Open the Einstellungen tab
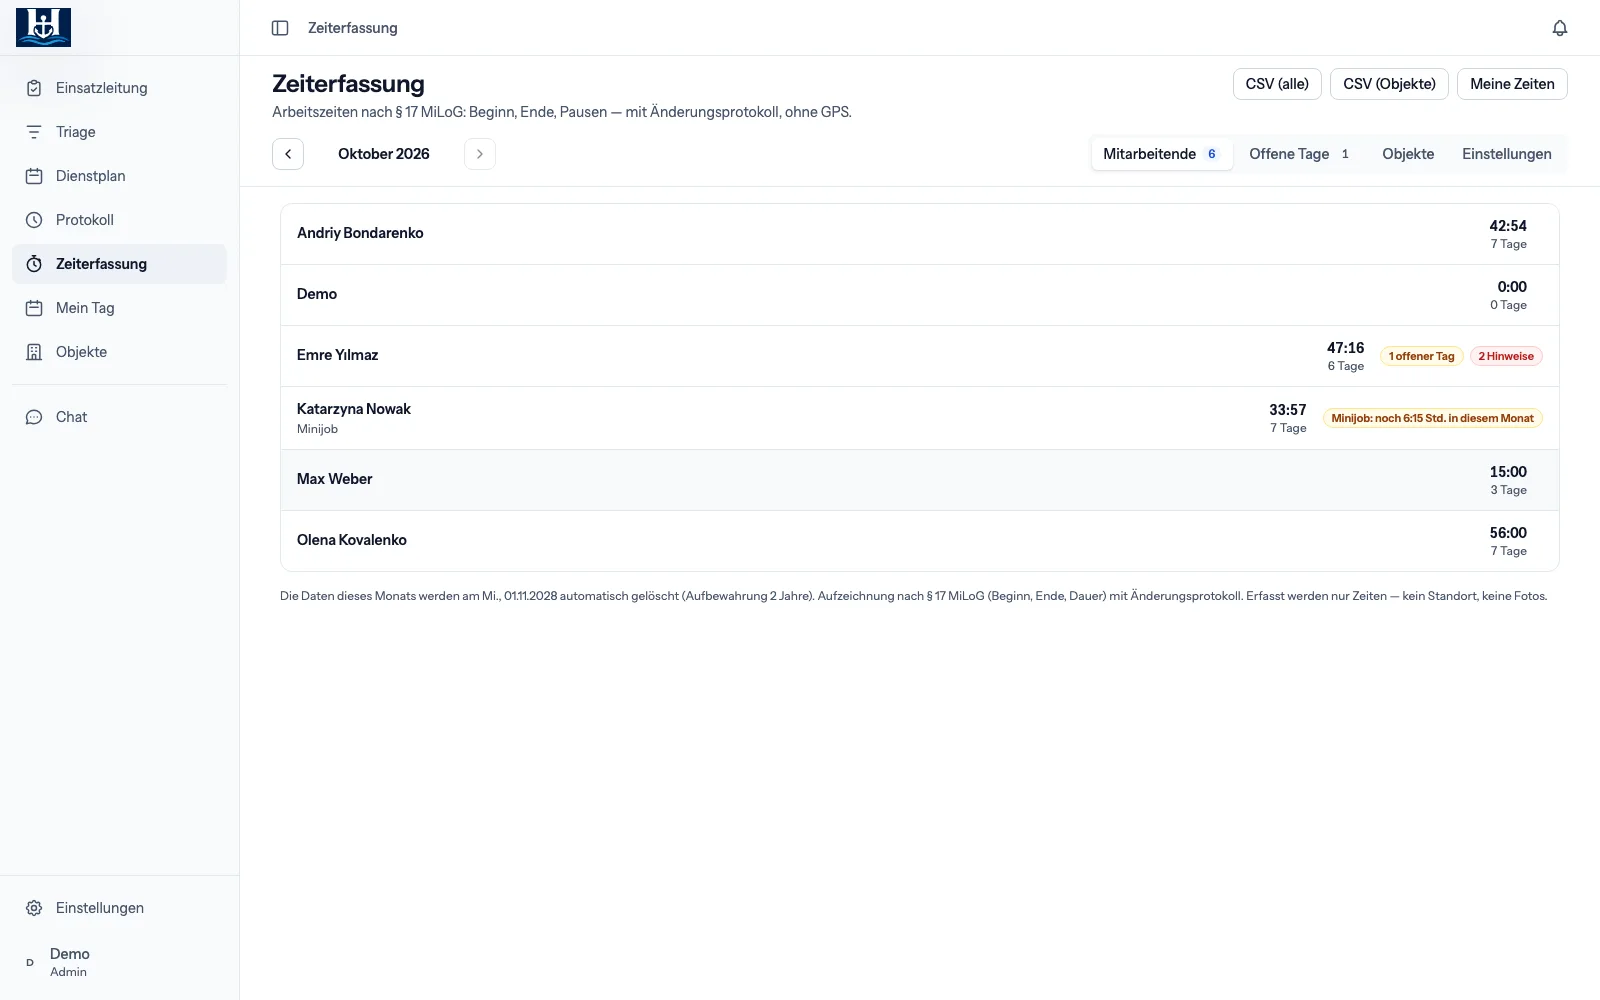Viewport: 1600px width, 1000px height. (1507, 154)
